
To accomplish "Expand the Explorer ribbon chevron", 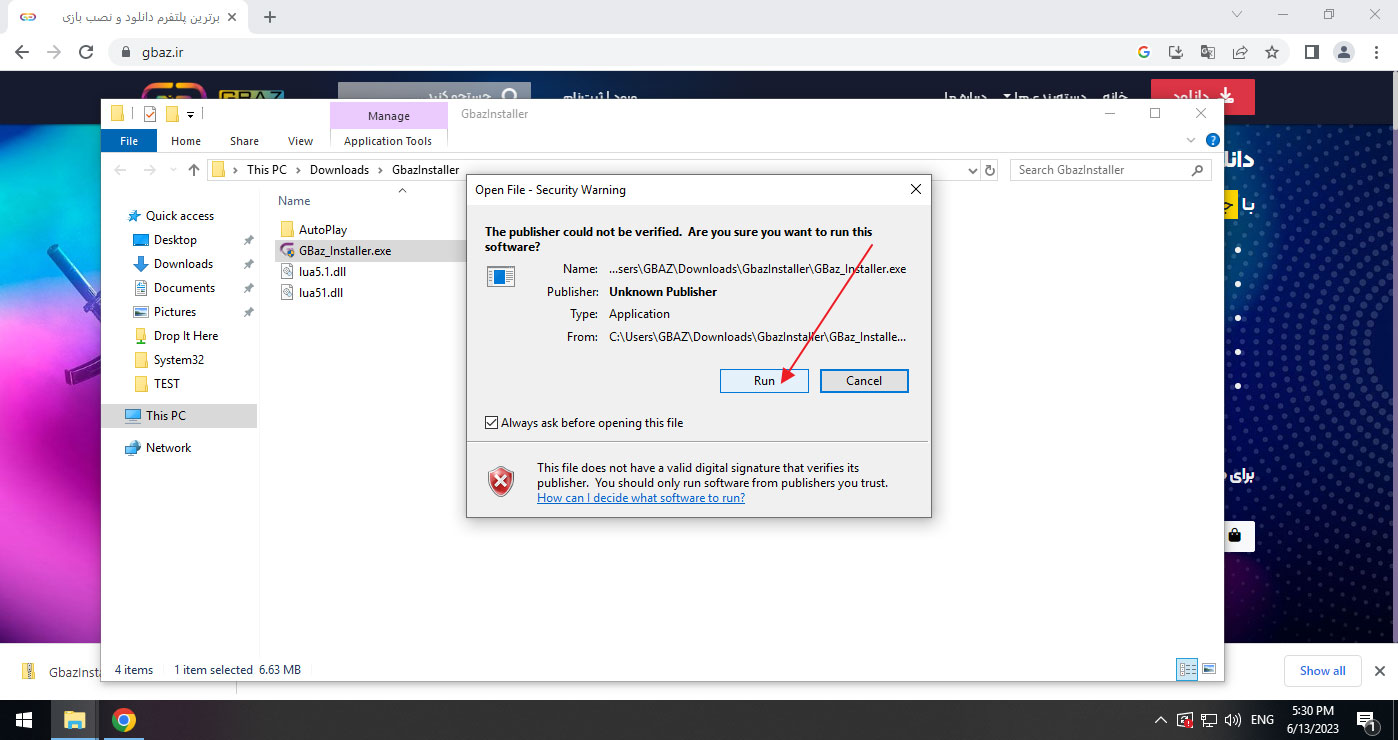I will [1190, 141].
